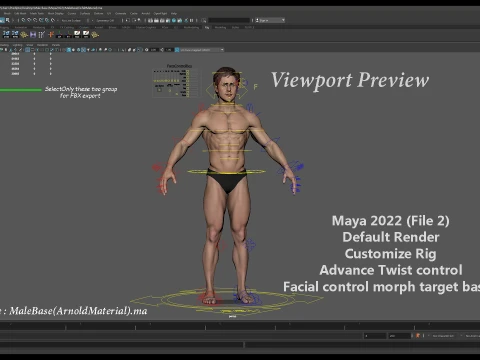Click the playback range end field
Viewport: 480px width, 360px height.
[400, 336]
